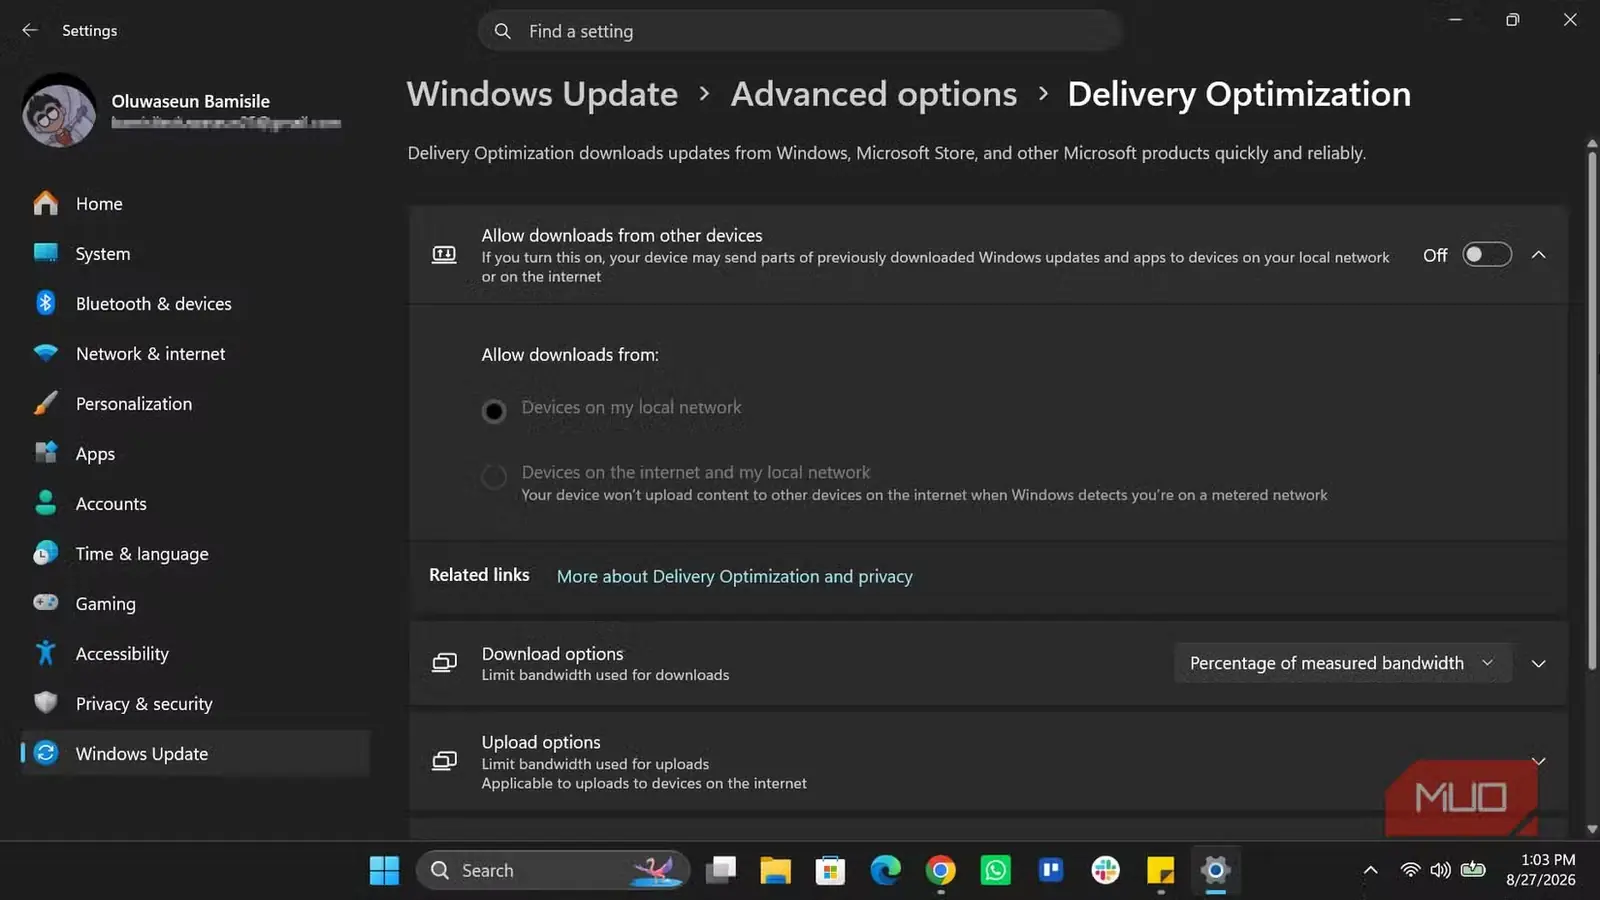Open Task View from the taskbar
The width and height of the screenshot is (1600, 900).
click(720, 870)
